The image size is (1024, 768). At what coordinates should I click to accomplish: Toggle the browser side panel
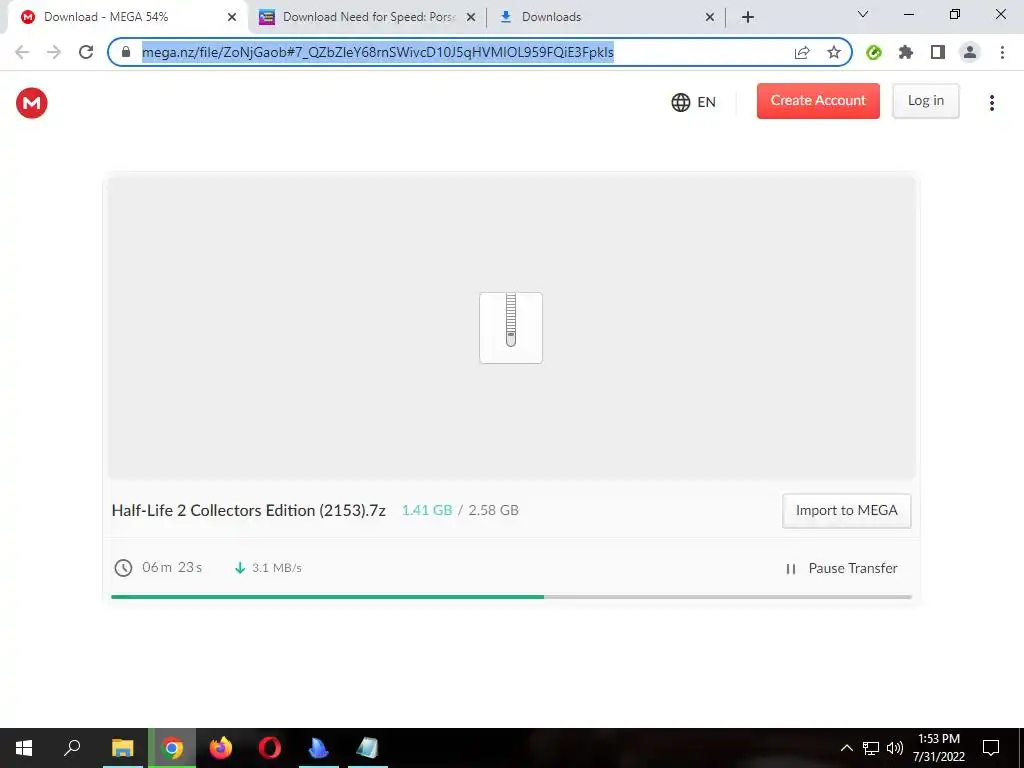pos(938,52)
